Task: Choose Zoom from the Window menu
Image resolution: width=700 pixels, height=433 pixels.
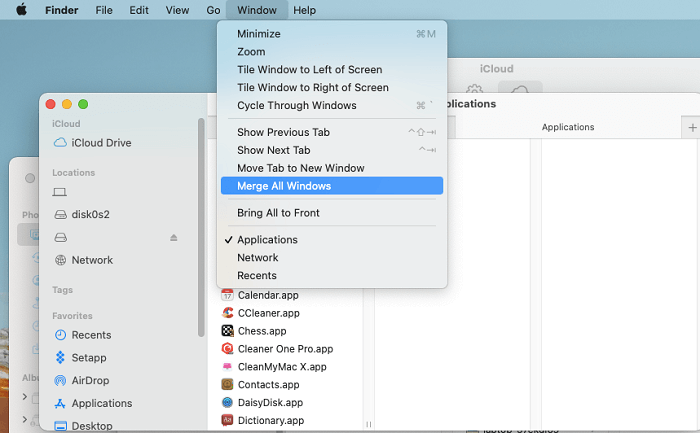Action: (x=332, y=52)
